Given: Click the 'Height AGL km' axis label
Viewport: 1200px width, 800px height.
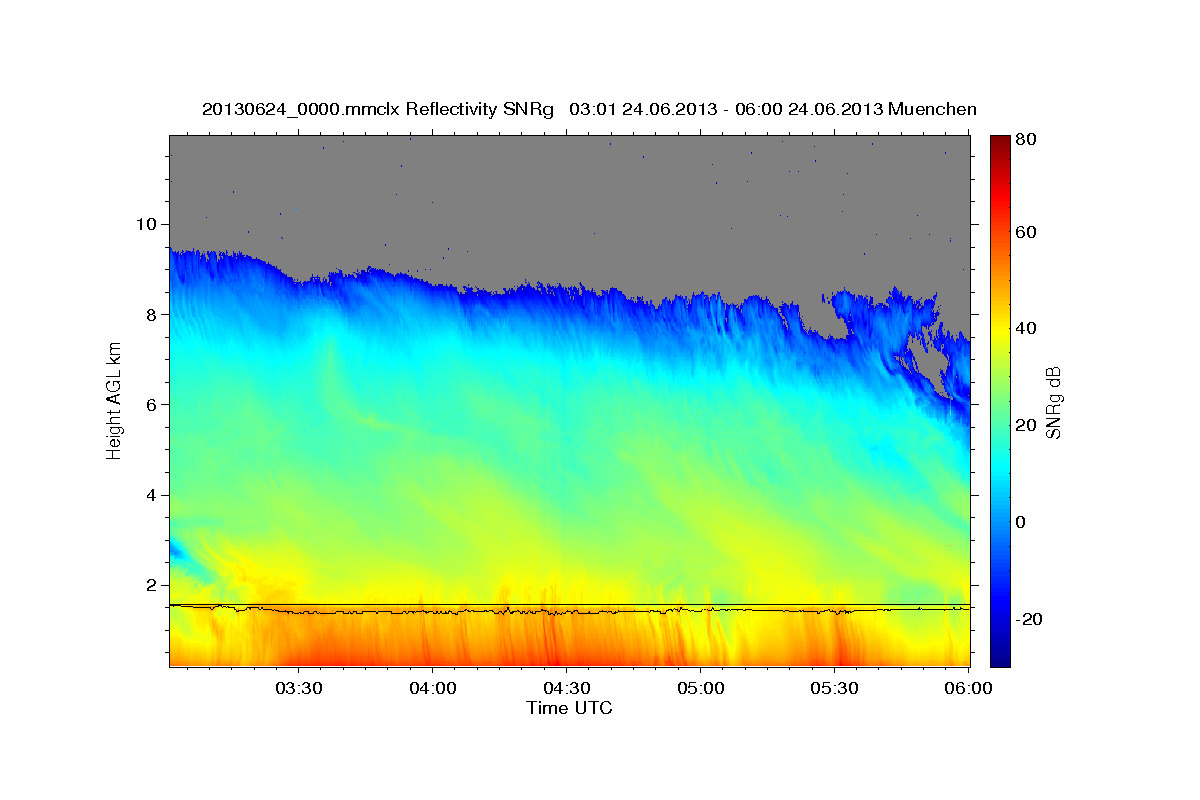Looking at the screenshot, I should pos(114,400).
